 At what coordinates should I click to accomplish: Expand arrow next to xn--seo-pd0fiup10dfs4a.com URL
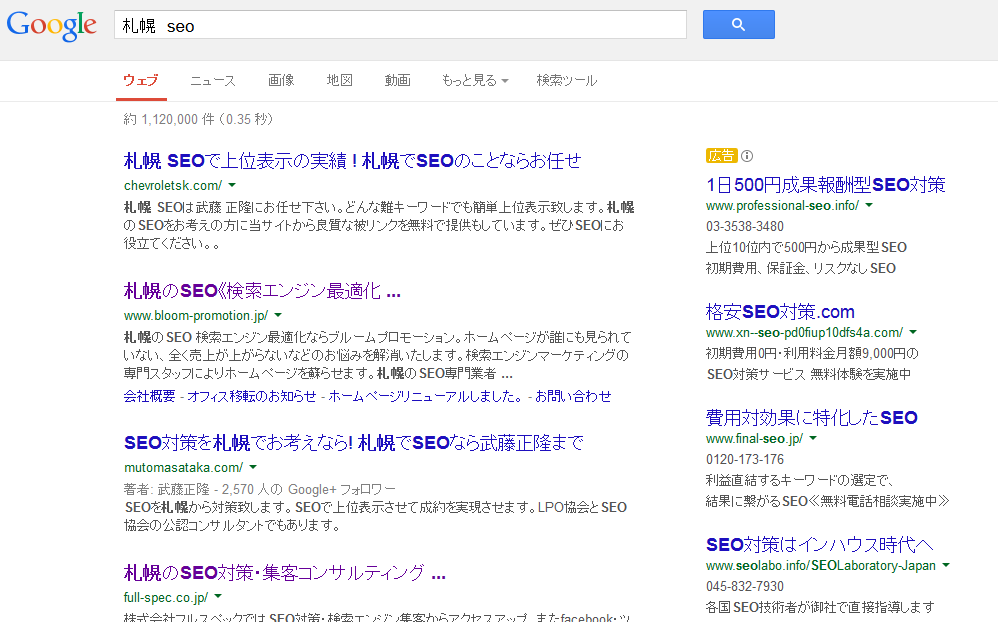pos(913,332)
